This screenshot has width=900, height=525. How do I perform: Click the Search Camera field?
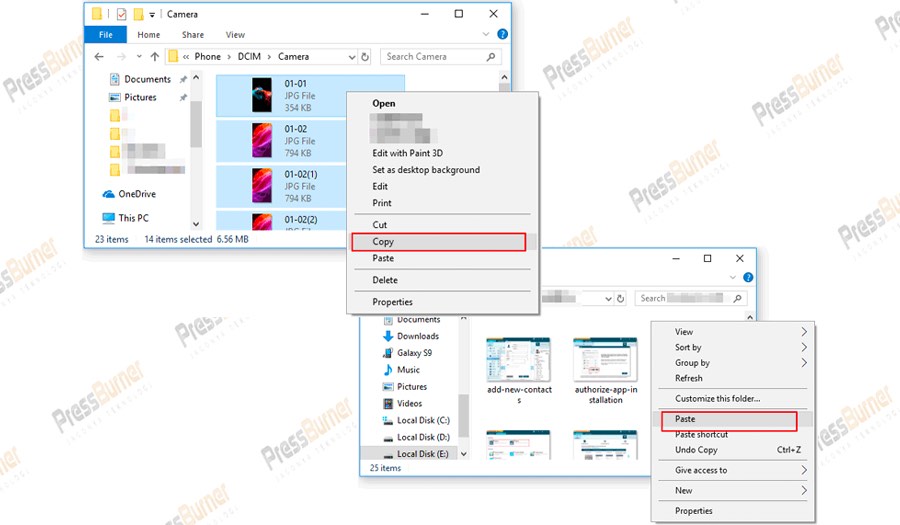(x=438, y=57)
